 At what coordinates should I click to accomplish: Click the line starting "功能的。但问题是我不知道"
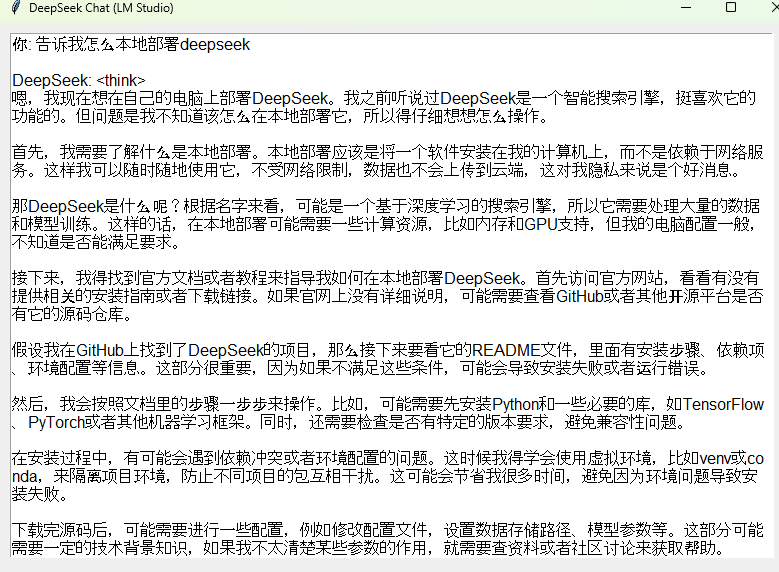[281, 116]
